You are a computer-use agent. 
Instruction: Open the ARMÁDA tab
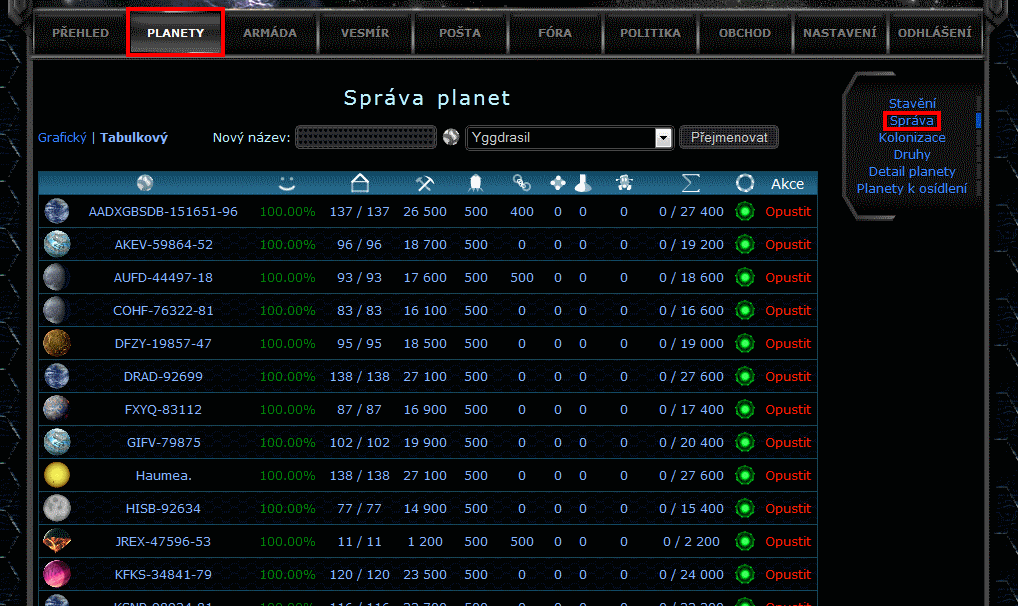click(270, 33)
